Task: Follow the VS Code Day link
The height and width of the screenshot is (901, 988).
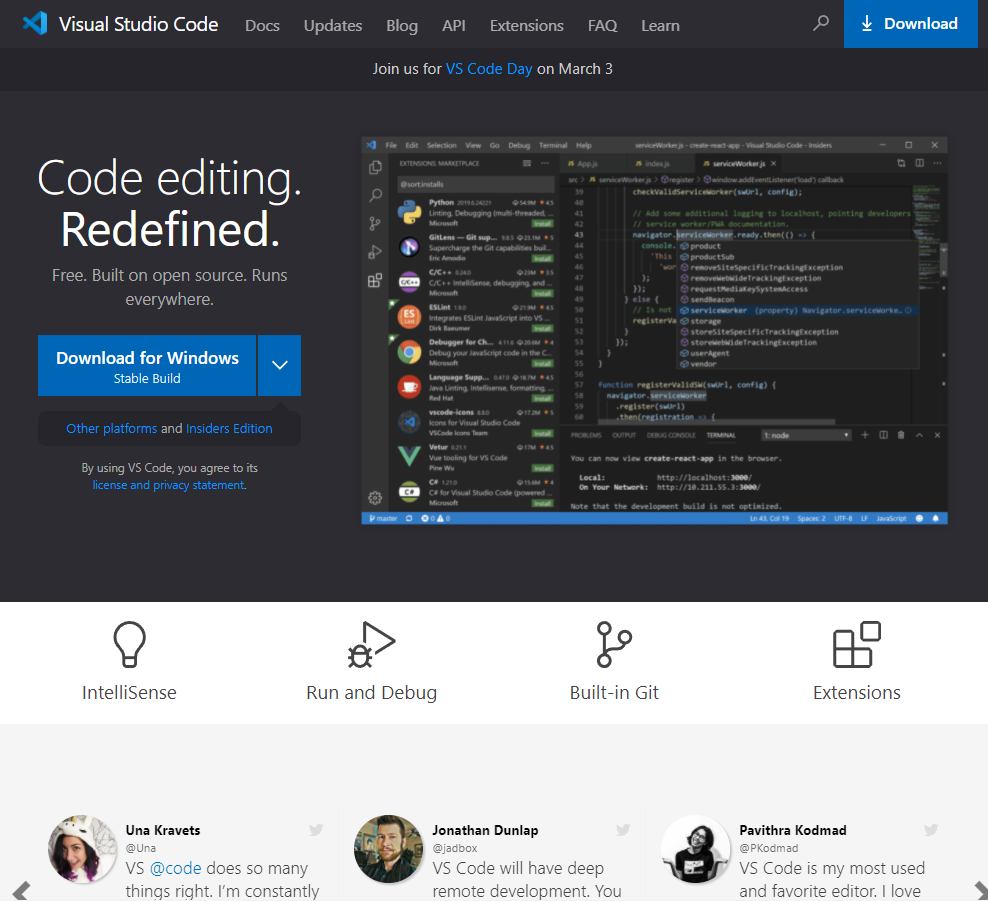Action: click(489, 69)
